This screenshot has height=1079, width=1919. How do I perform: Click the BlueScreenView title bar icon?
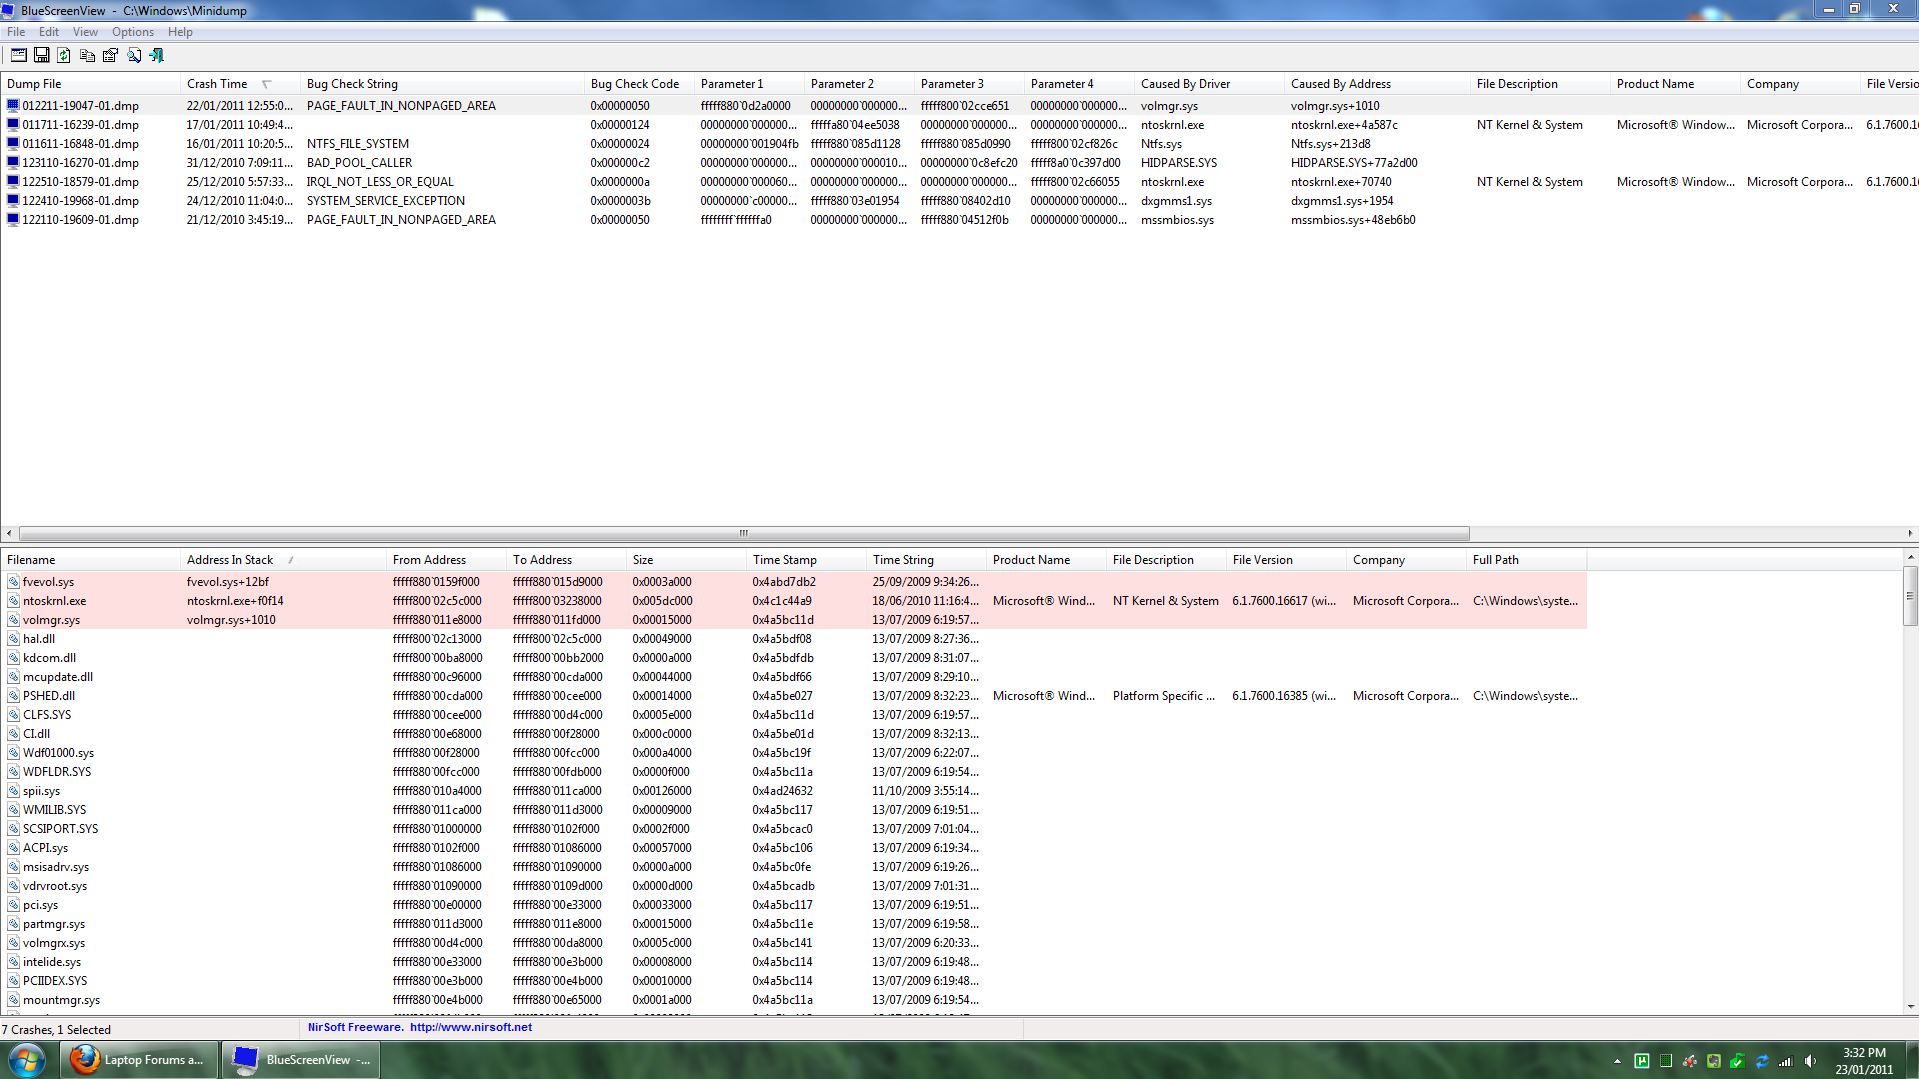click(9, 10)
